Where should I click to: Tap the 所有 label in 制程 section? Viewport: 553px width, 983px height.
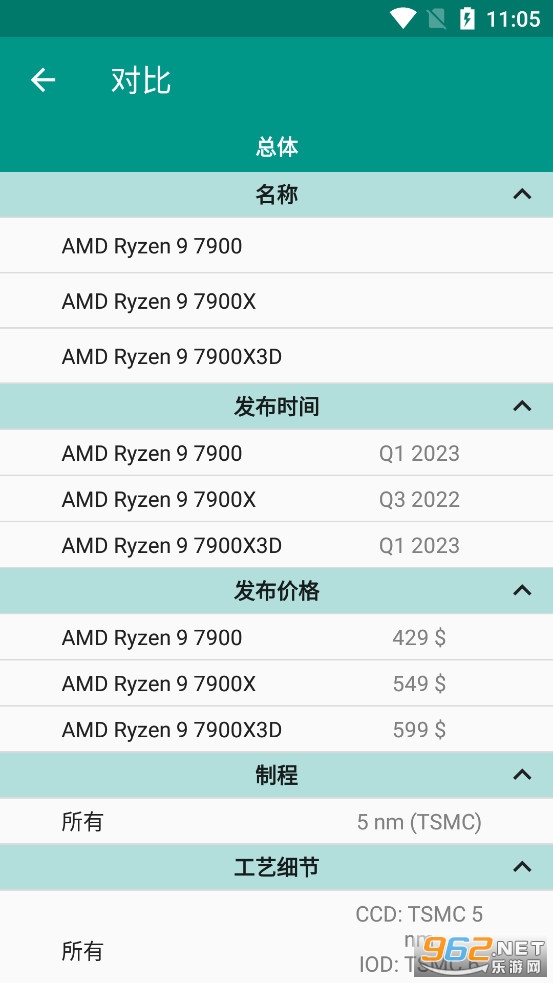(x=82, y=821)
